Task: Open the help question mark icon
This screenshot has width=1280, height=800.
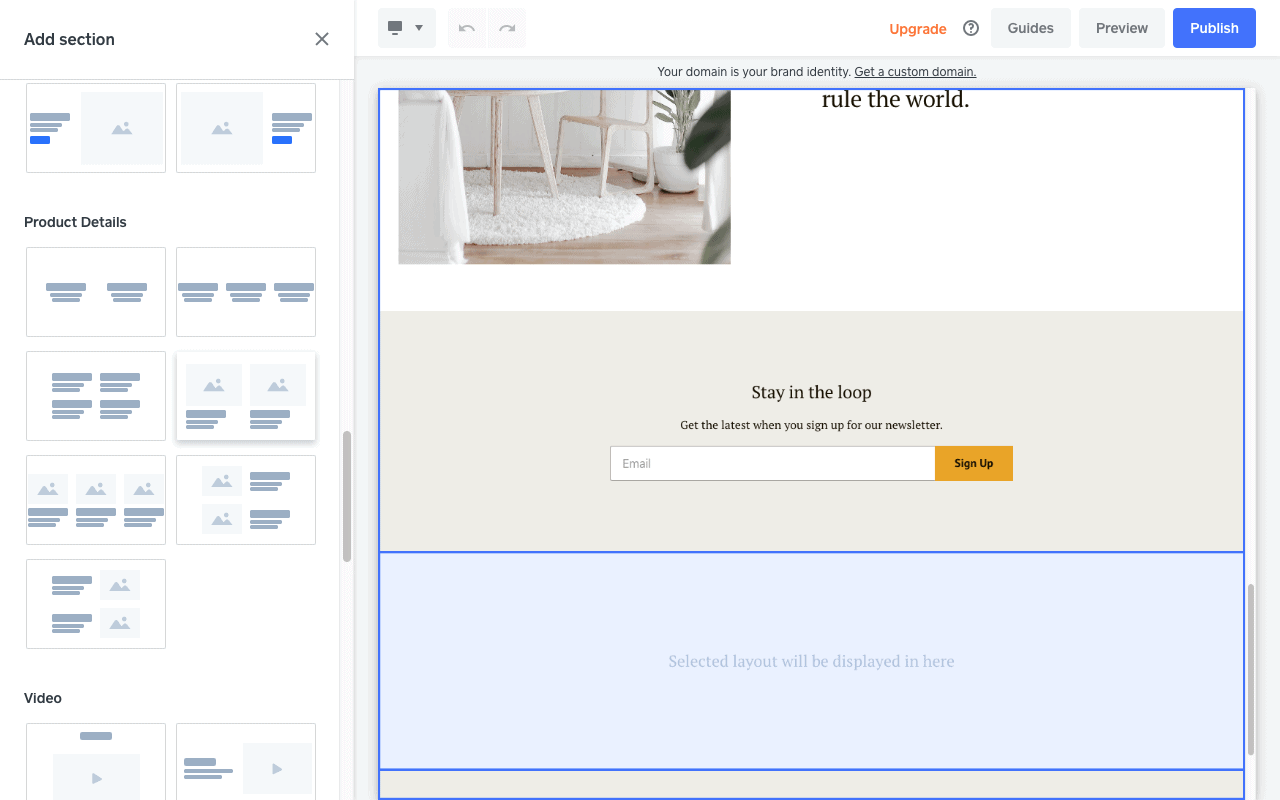Action: point(971,28)
